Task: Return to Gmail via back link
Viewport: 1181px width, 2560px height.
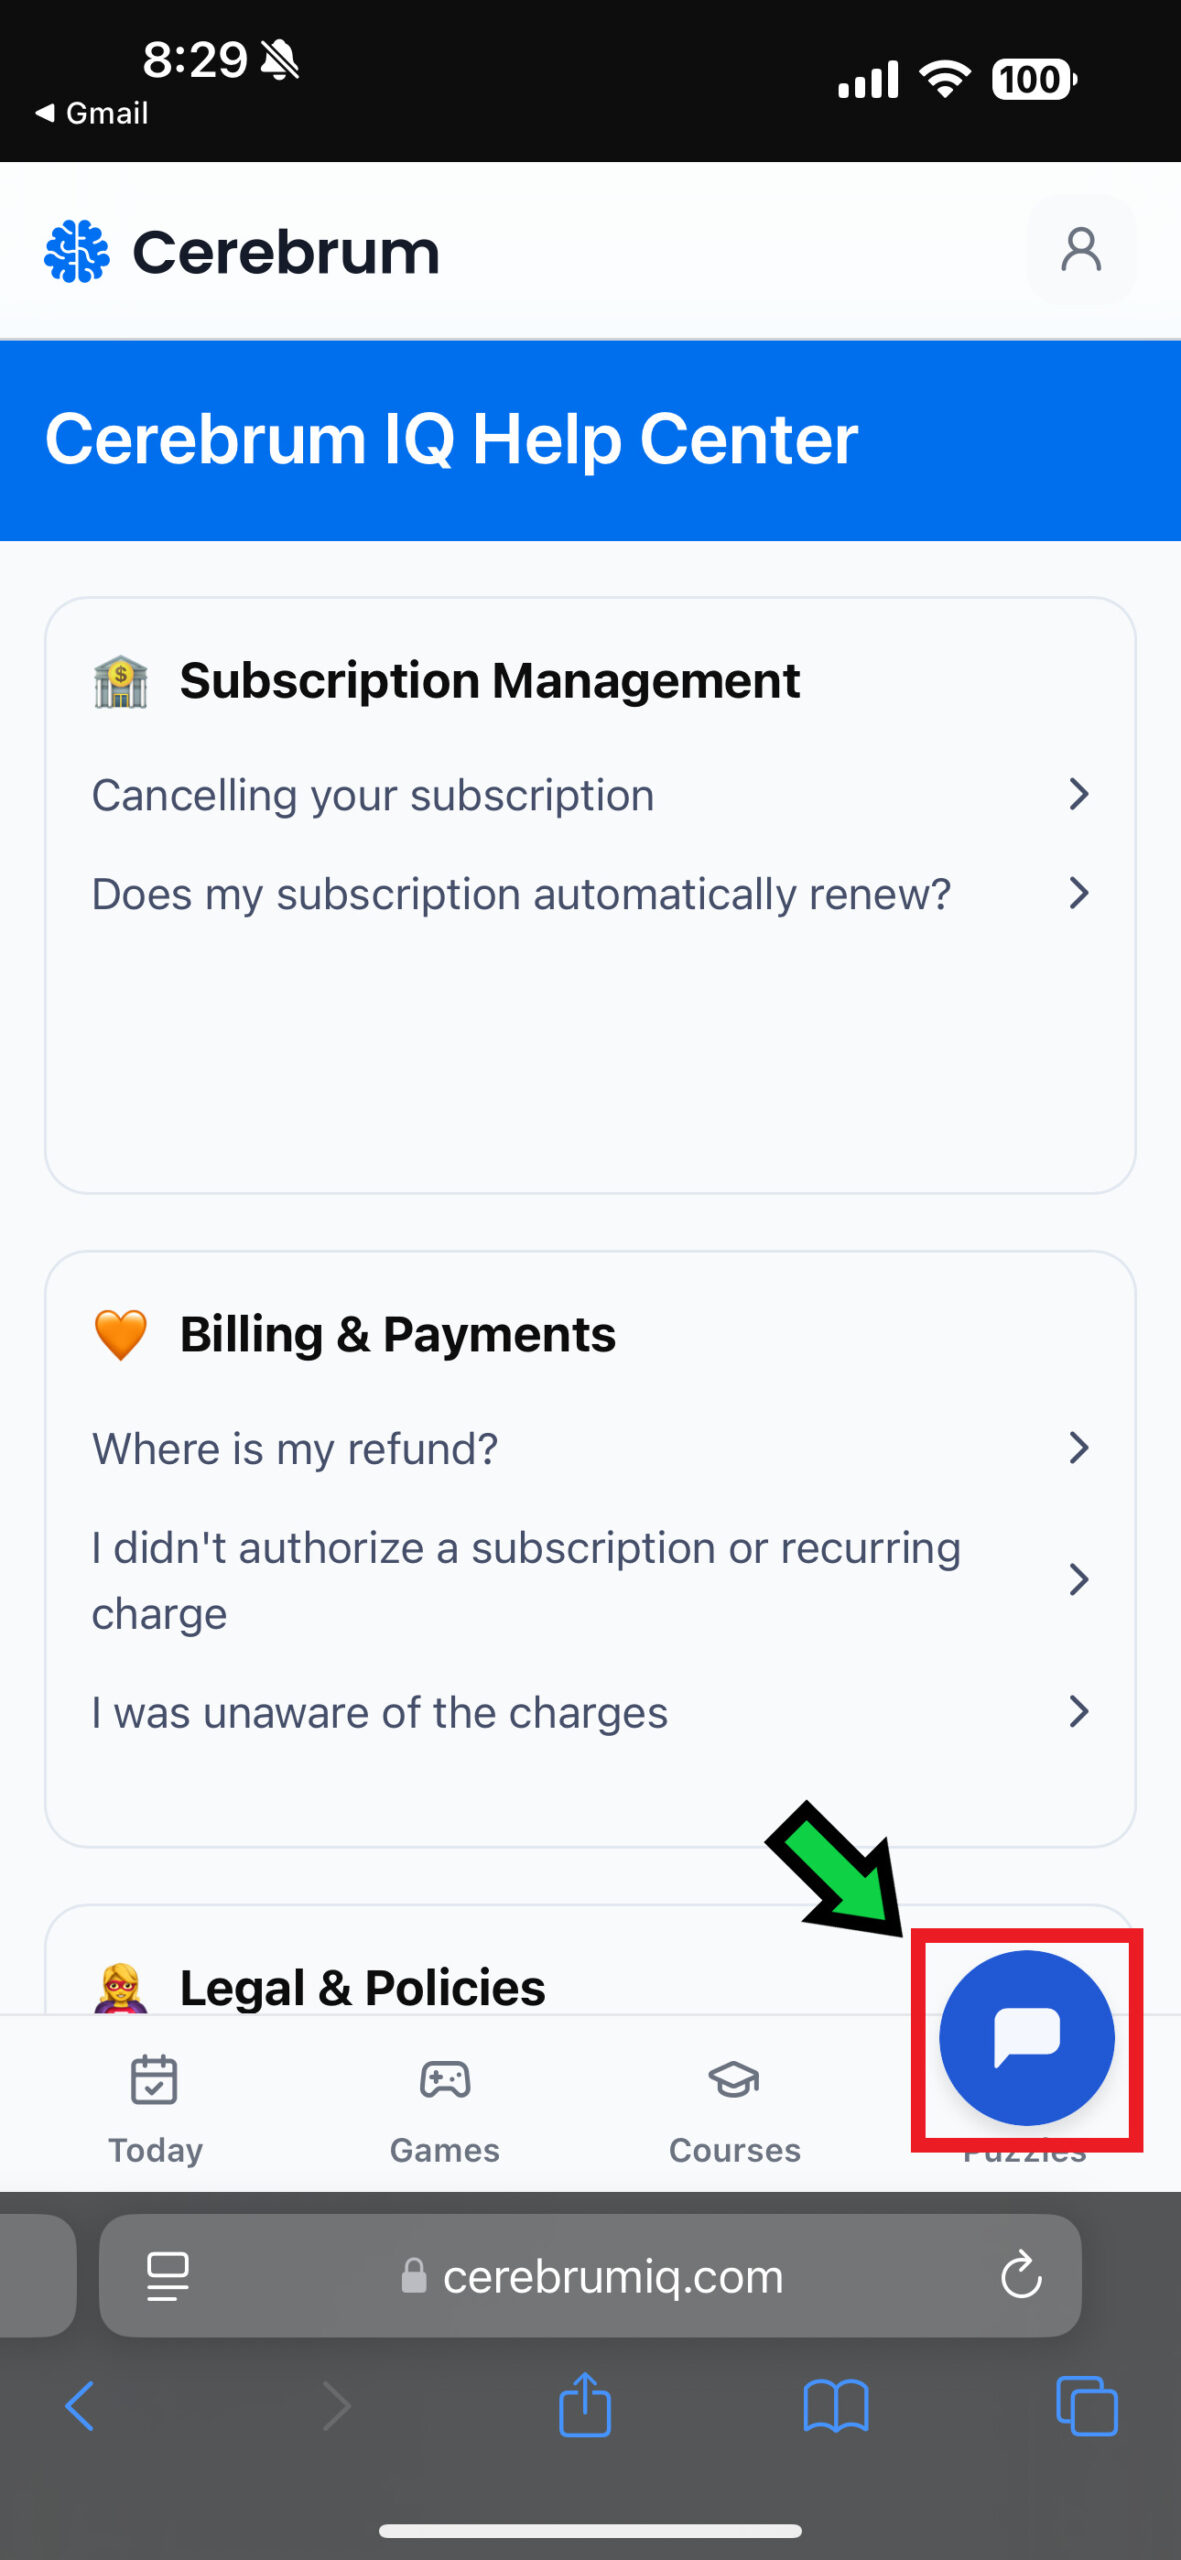Action: 93,113
